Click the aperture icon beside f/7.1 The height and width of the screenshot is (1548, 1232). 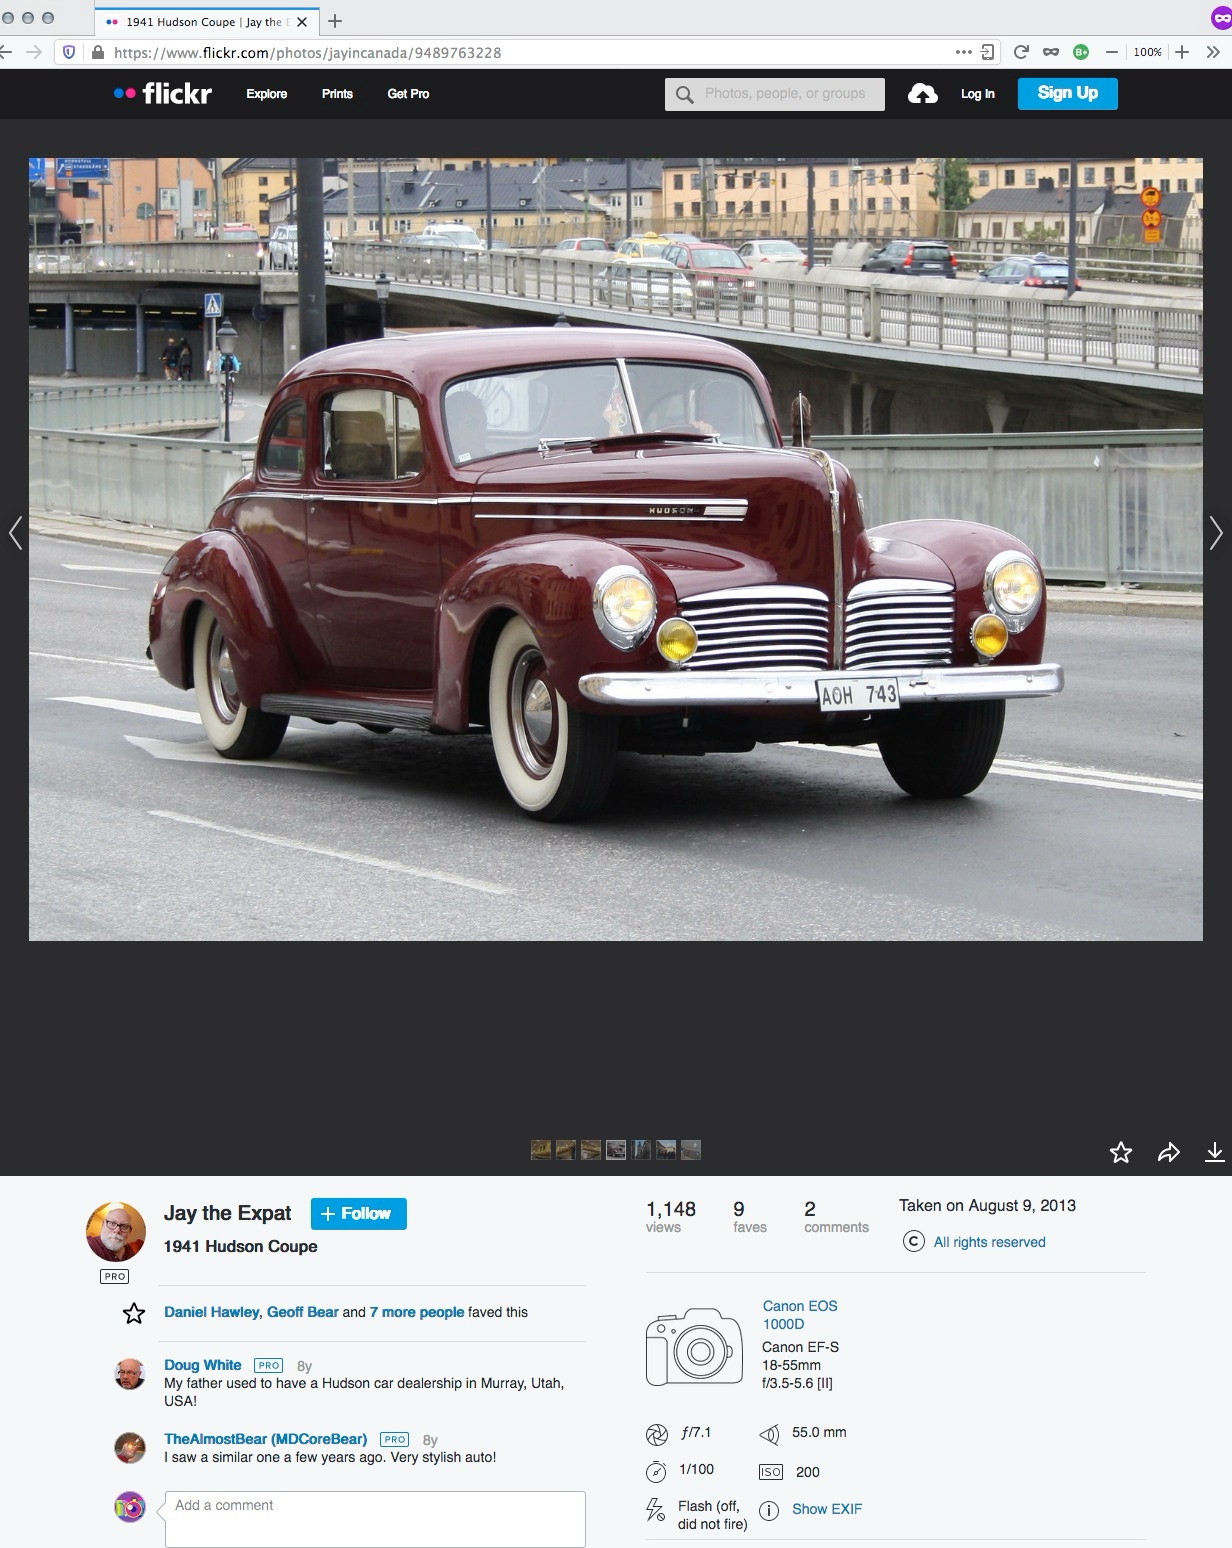click(656, 1435)
